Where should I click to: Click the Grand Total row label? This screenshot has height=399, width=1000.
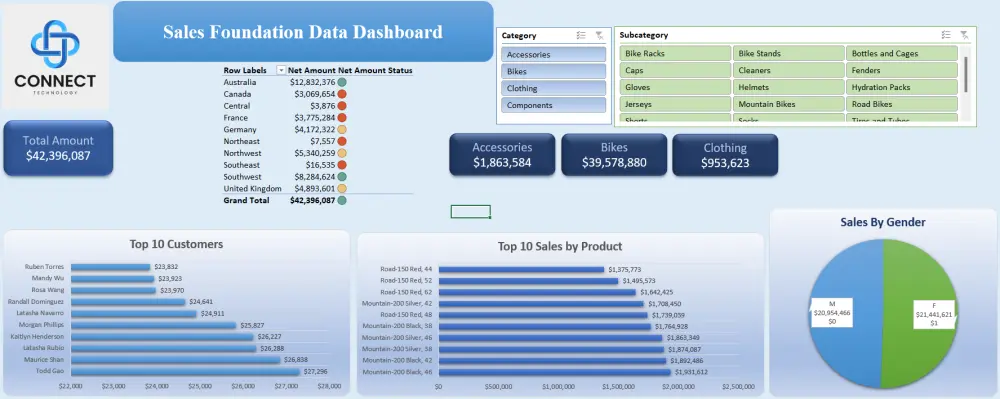coord(246,200)
